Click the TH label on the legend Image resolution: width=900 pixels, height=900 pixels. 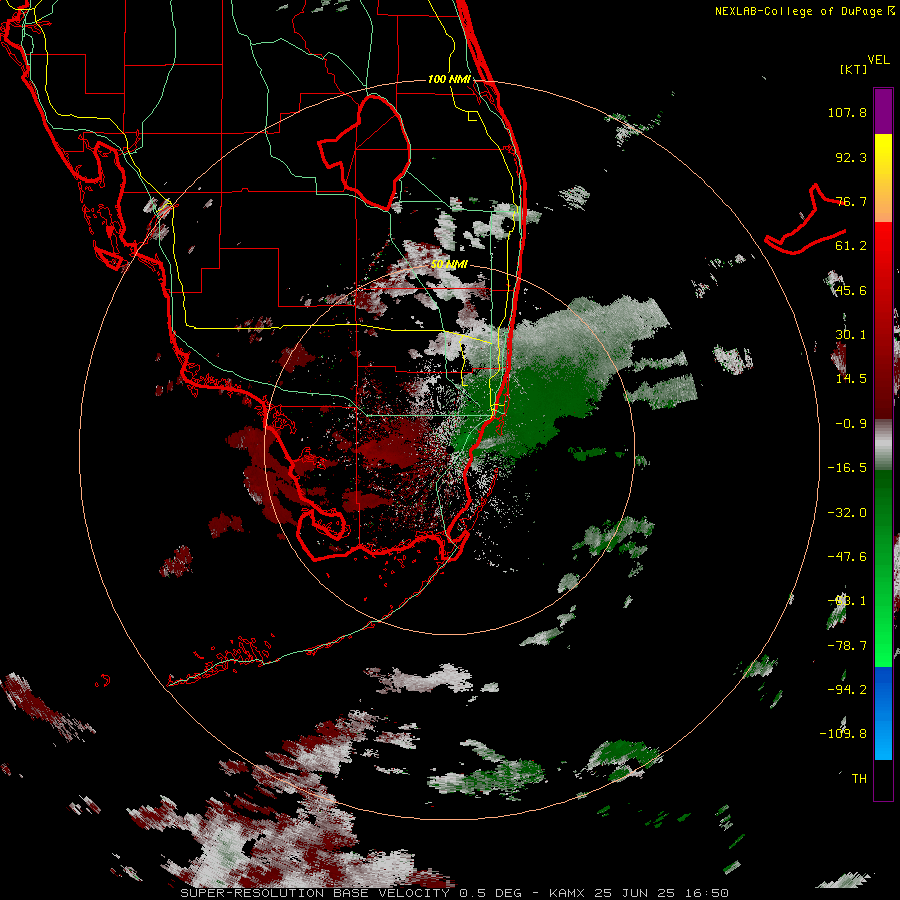[x=859, y=779]
